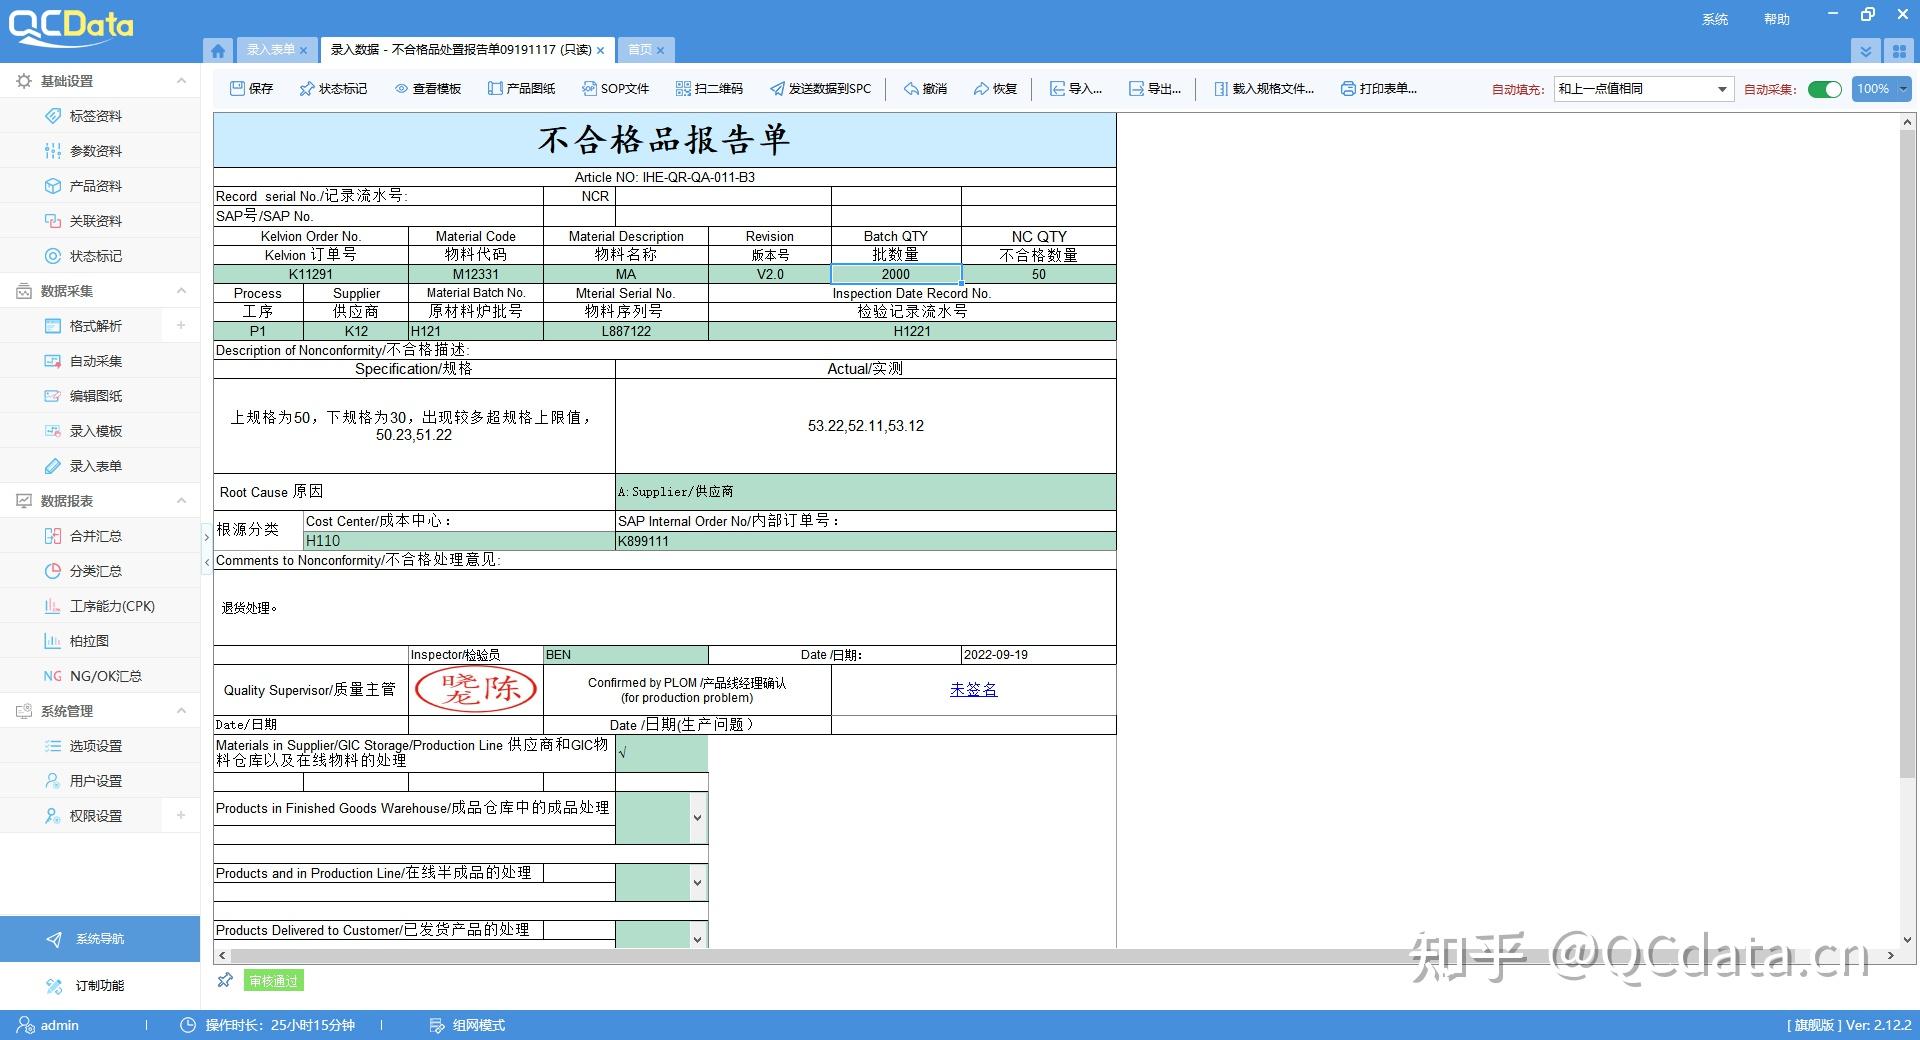This screenshot has width=1920, height=1040.
Task: Open 工序能力(CPK) report
Action: pos(111,606)
